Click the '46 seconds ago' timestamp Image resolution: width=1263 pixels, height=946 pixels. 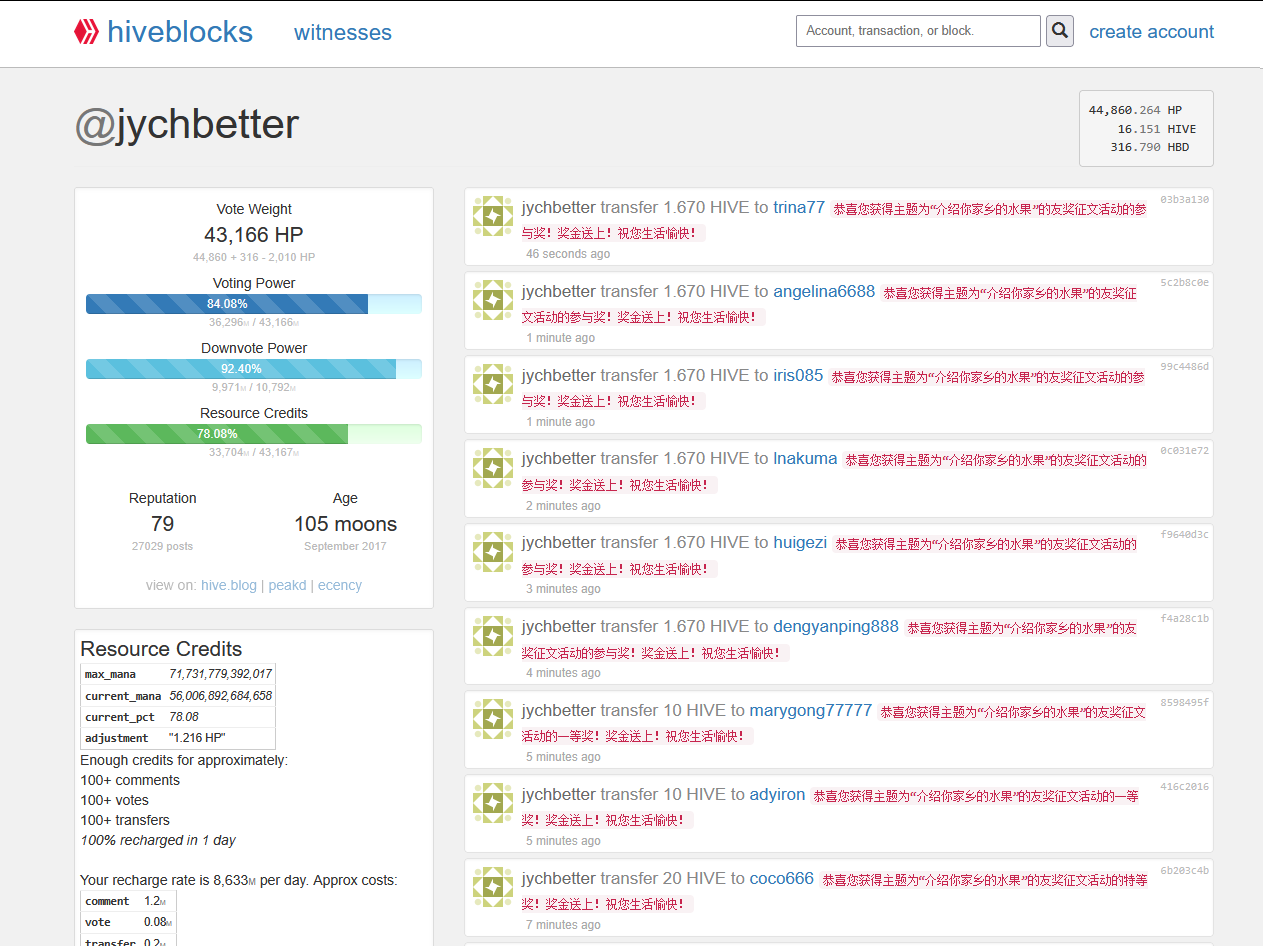pos(568,254)
